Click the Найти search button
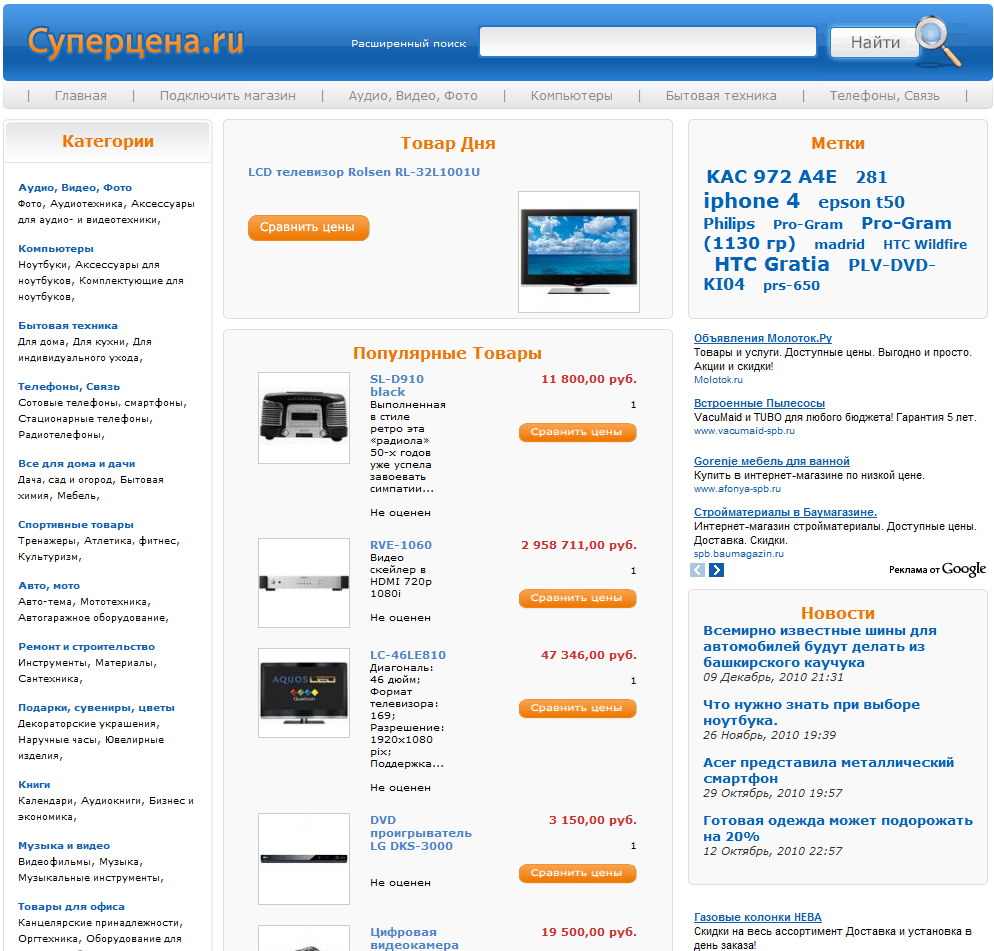The width and height of the screenshot is (994, 951). click(875, 42)
